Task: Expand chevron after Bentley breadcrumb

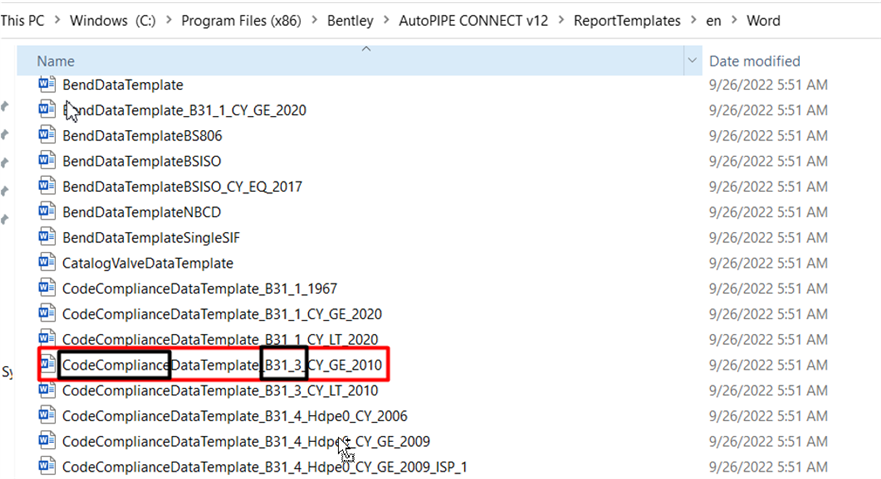Action: point(386,21)
